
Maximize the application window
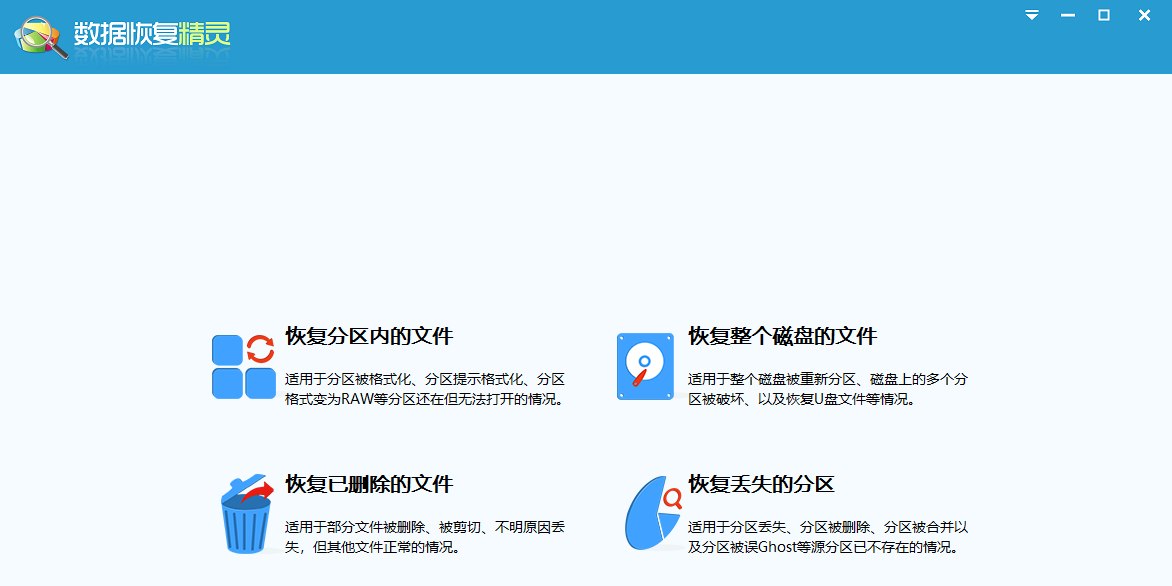(x=1105, y=15)
